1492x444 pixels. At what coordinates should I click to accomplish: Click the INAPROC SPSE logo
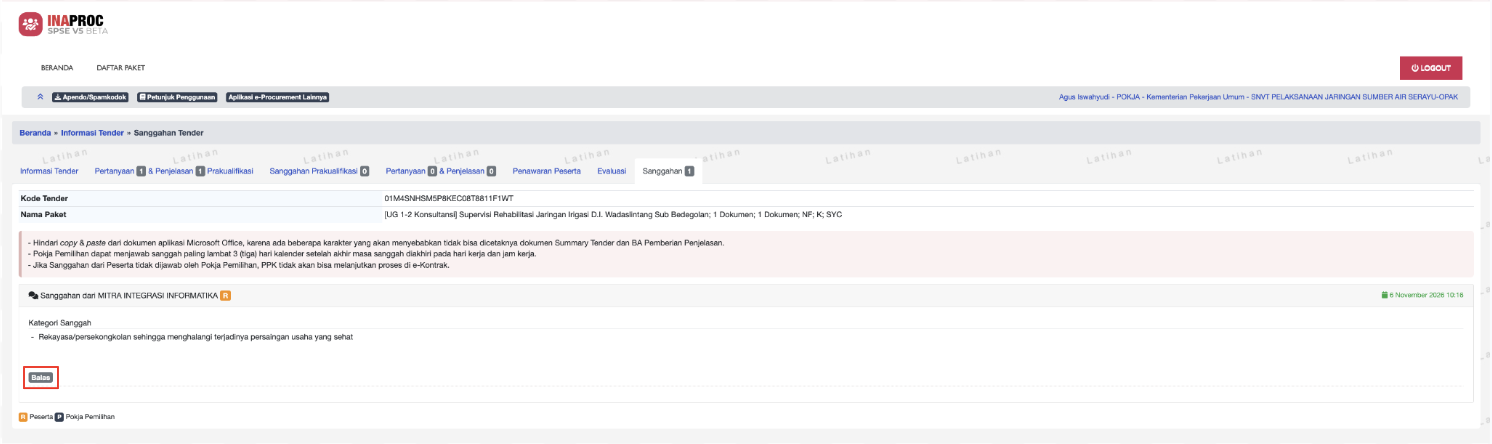62,25
